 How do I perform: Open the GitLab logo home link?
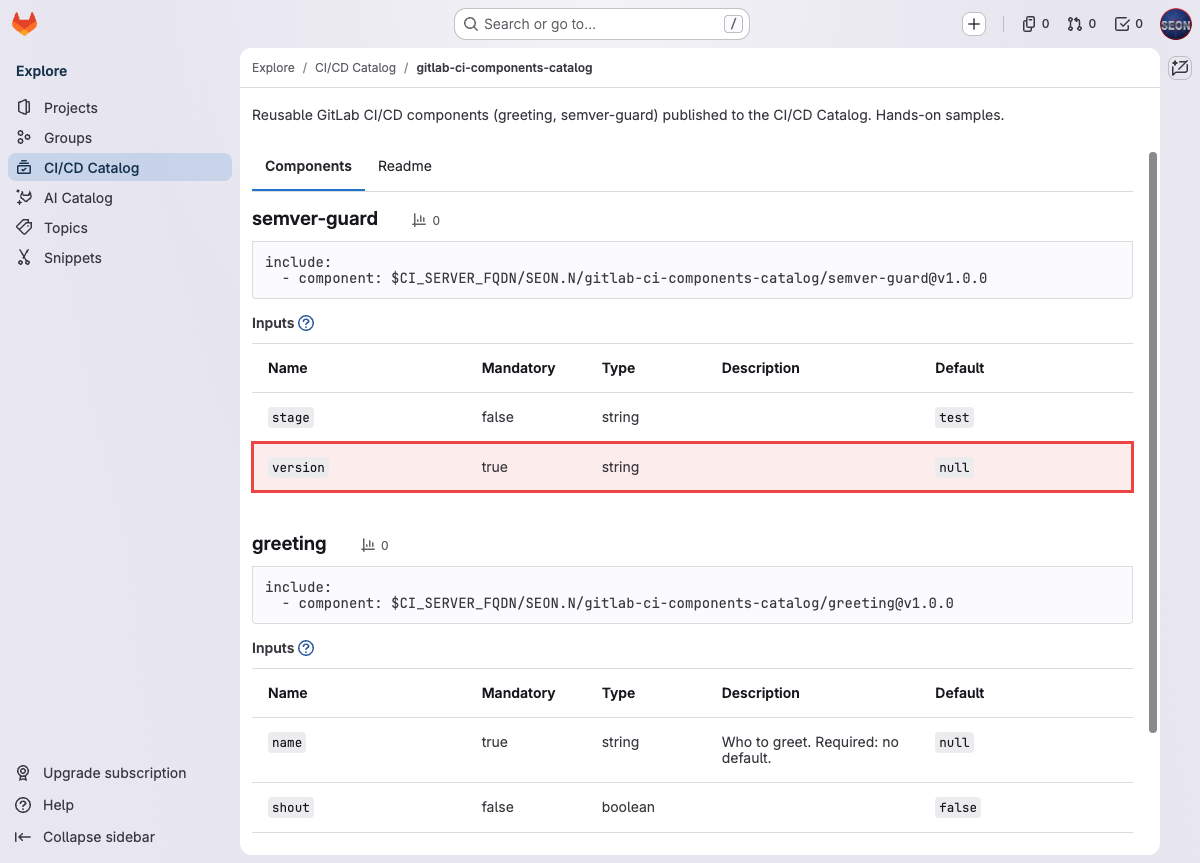25,24
